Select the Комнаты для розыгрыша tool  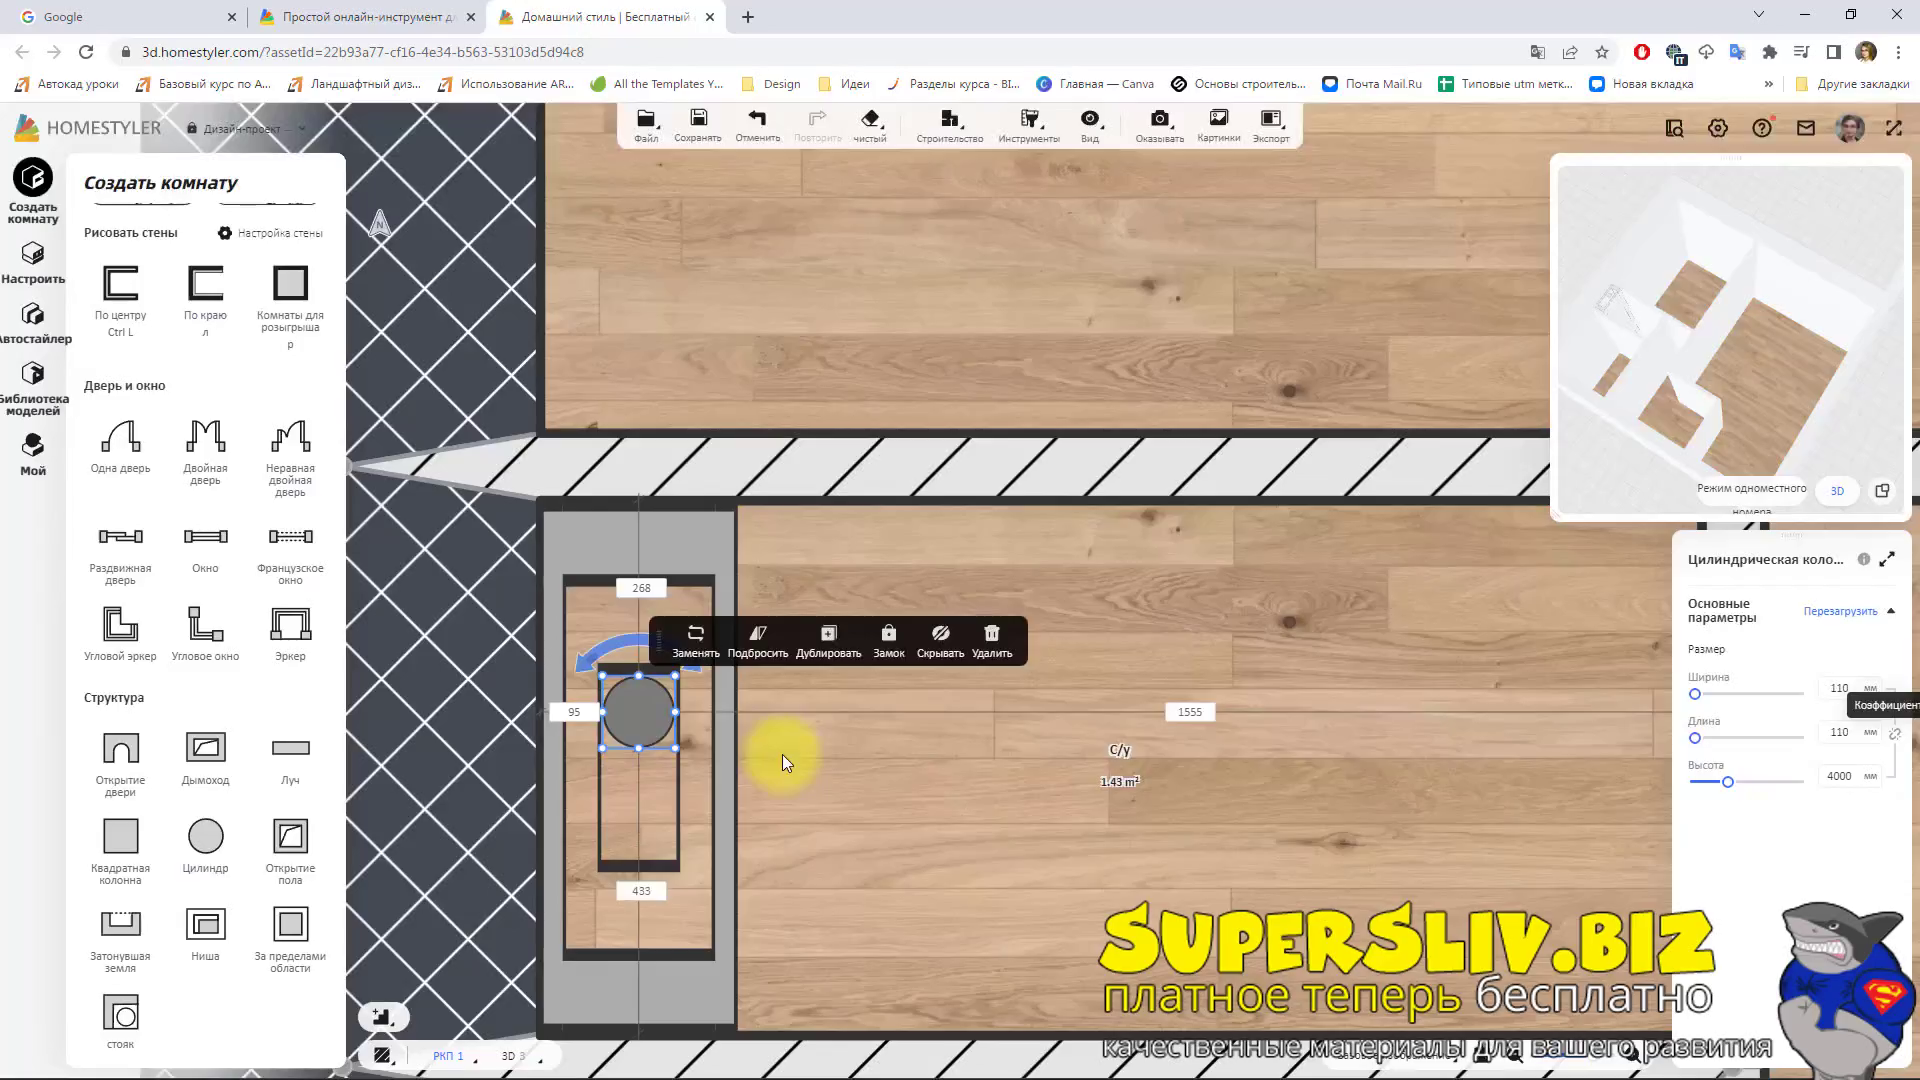[290, 306]
